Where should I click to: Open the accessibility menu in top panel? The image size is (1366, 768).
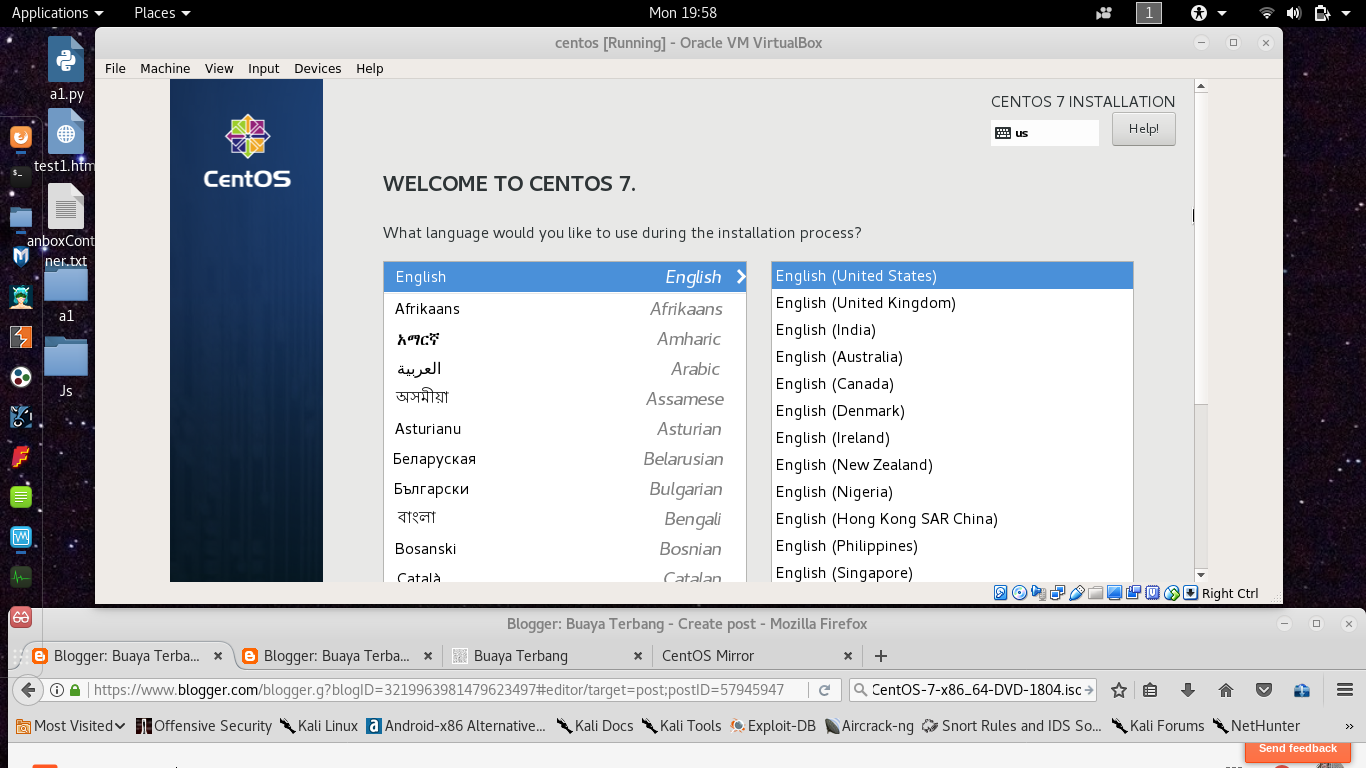coord(1207,13)
